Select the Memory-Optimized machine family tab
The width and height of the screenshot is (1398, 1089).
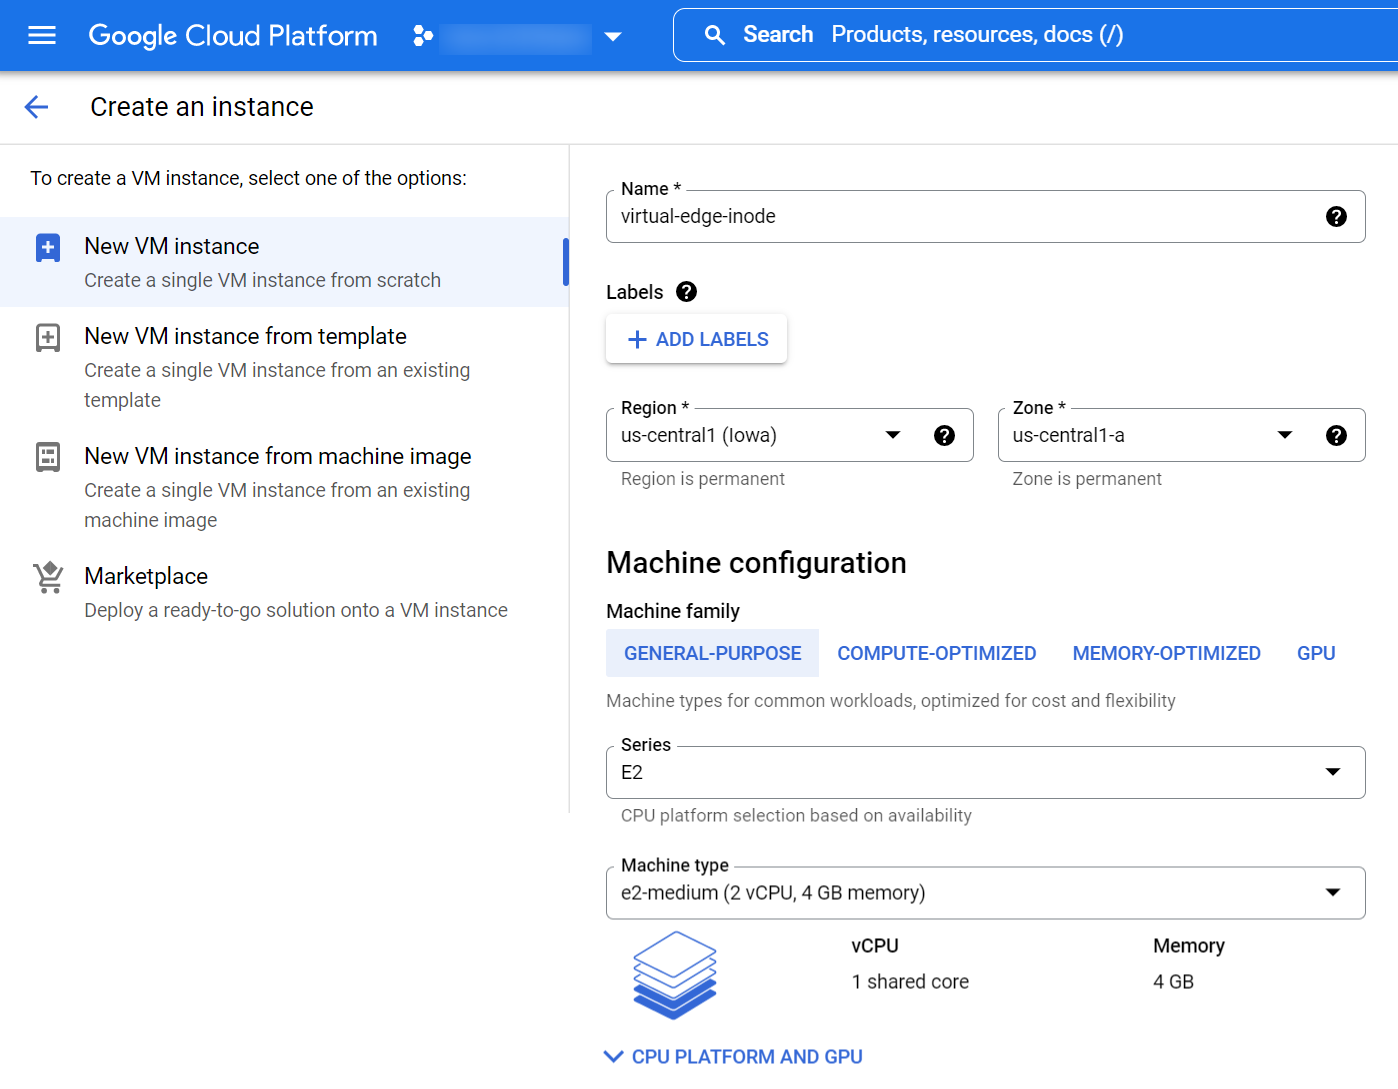[1166, 653]
